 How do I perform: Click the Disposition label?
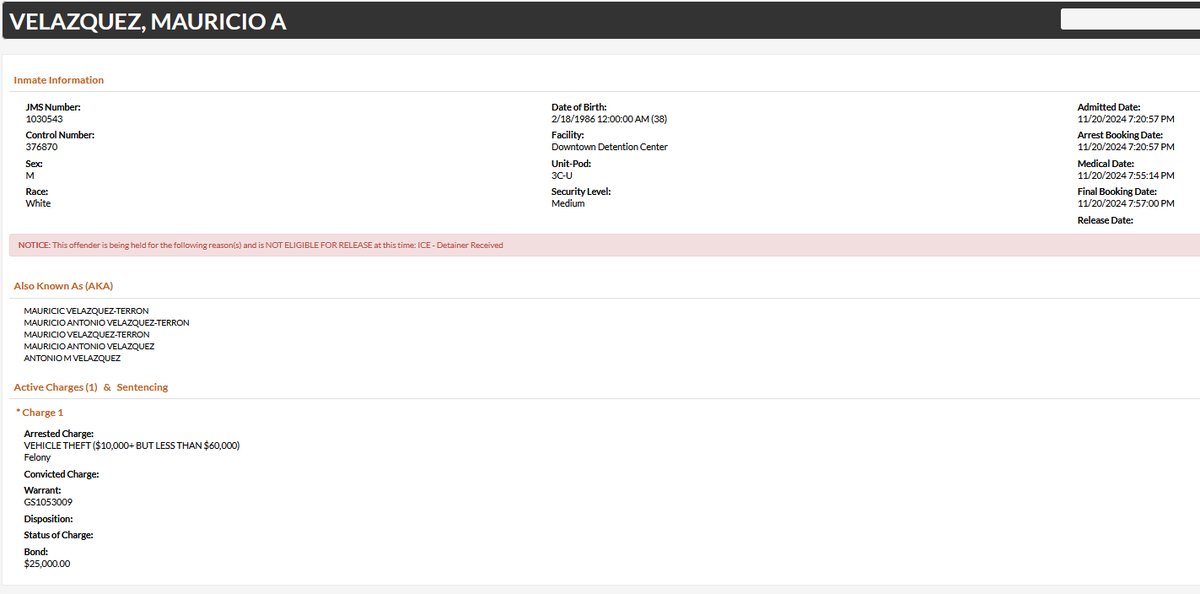[x=50, y=519]
